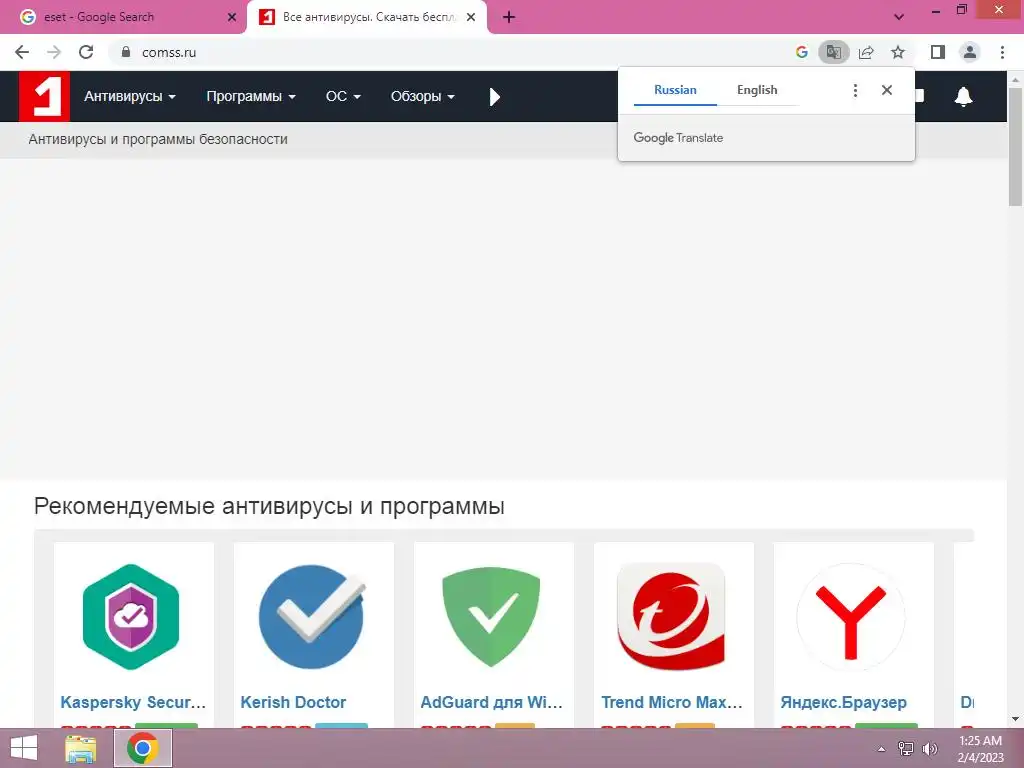Close the eset Google Search tab
1024x768 pixels.
(x=232, y=17)
